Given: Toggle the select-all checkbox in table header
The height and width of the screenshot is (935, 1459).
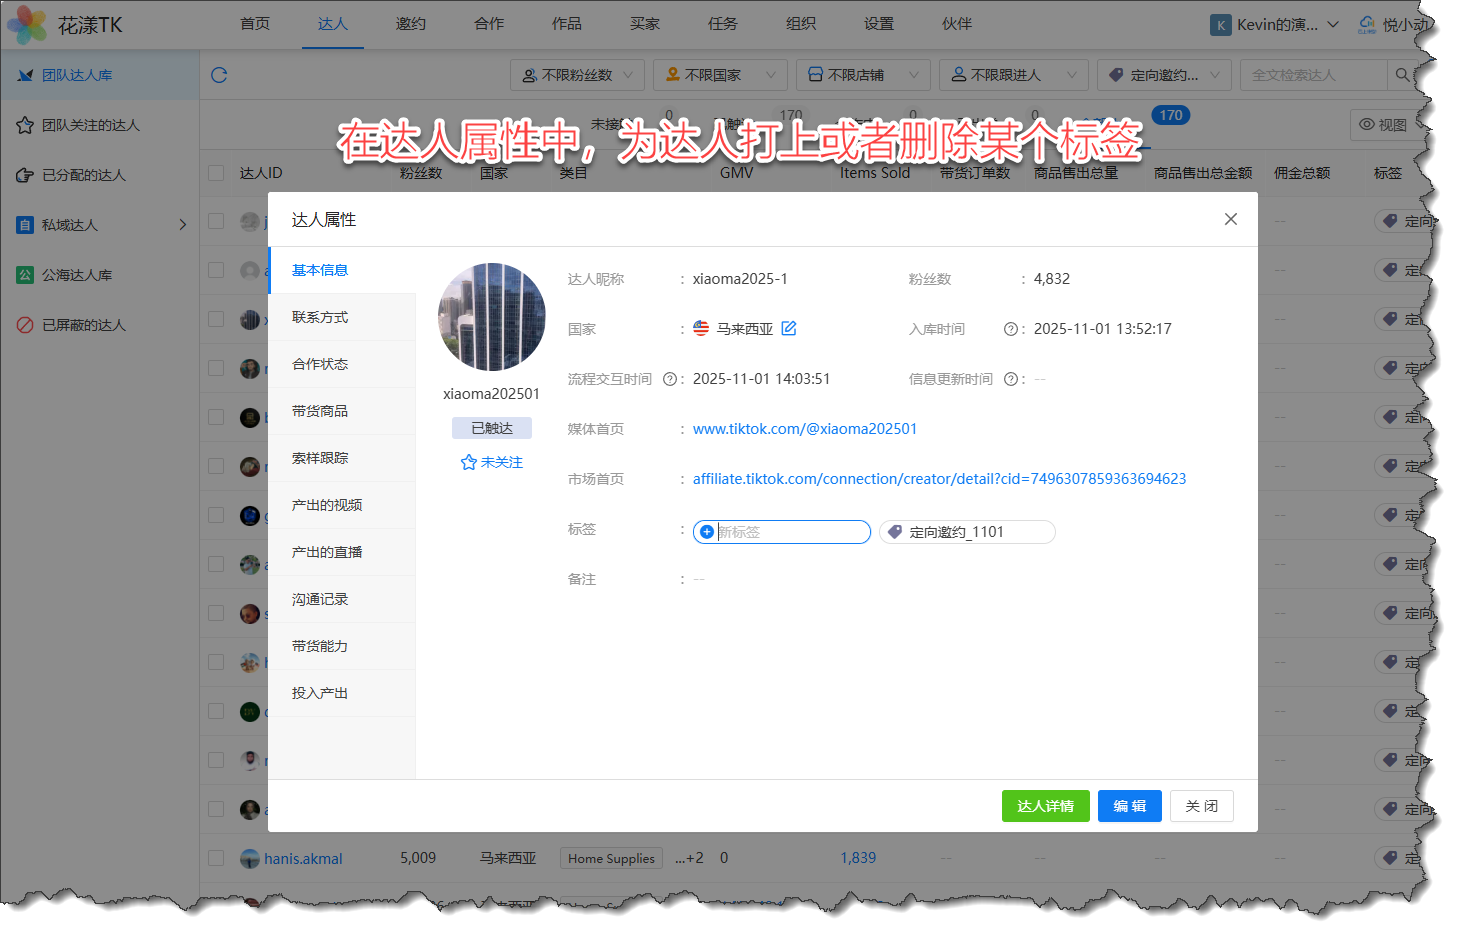Looking at the screenshot, I should click(x=216, y=173).
